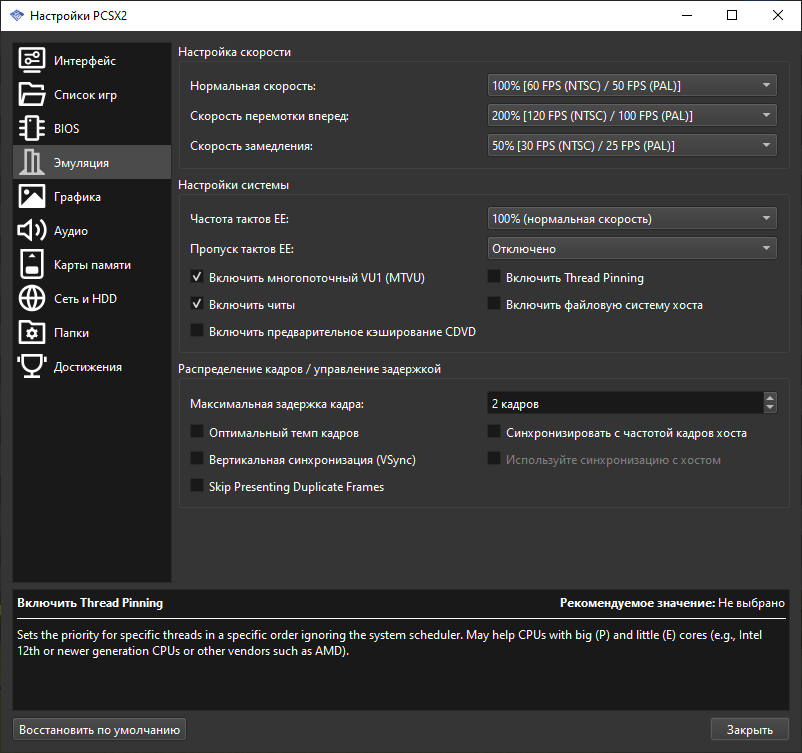Open Карты памяти settings

pyautogui.click(x=92, y=264)
